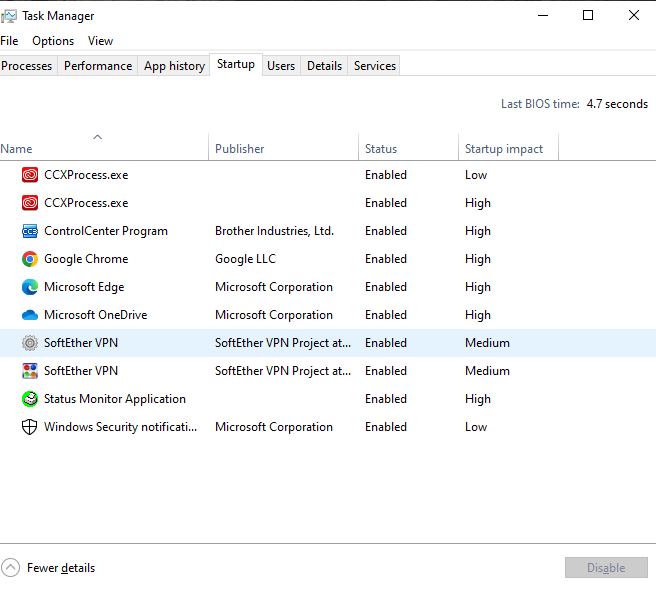Click Microsoft Corporation publisher in the OneDrive row
Screen dimensions: 656x592
pos(274,315)
